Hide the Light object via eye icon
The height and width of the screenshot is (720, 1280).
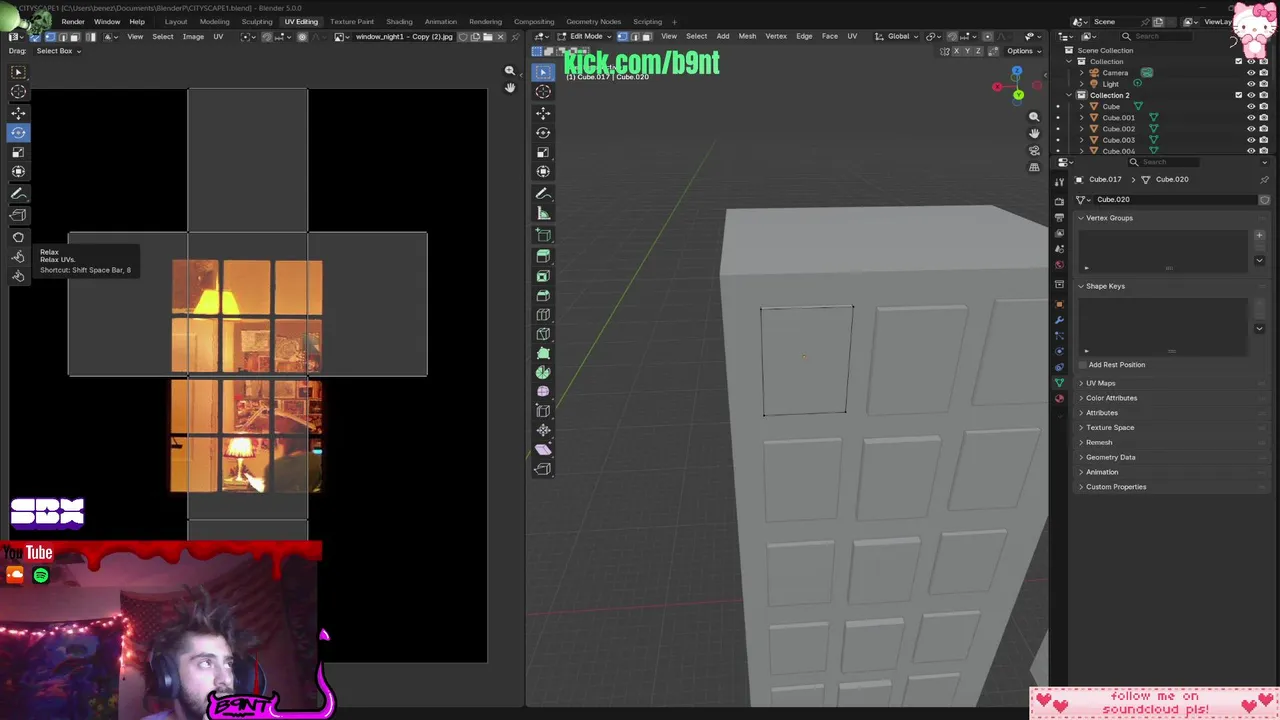[x=1251, y=84]
